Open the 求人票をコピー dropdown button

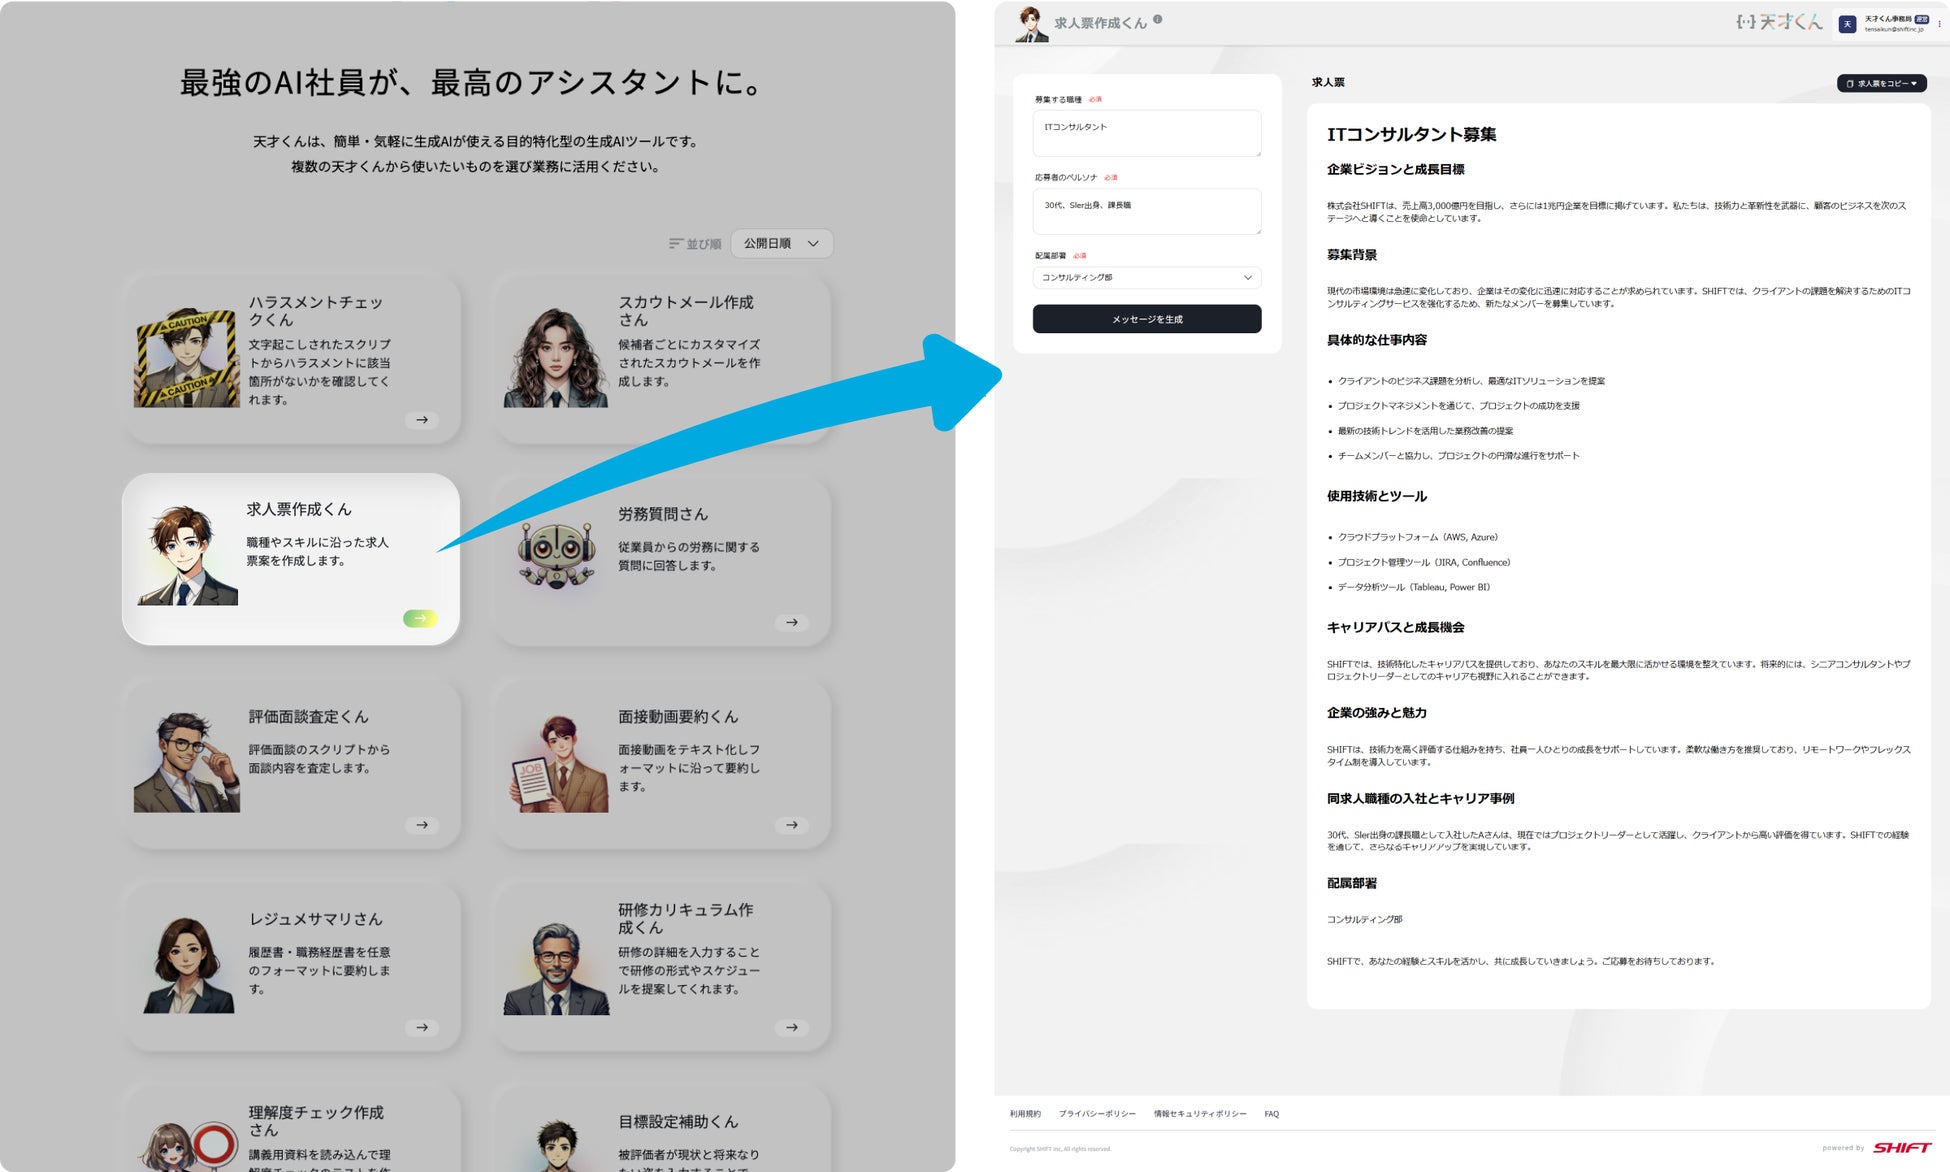[1881, 83]
